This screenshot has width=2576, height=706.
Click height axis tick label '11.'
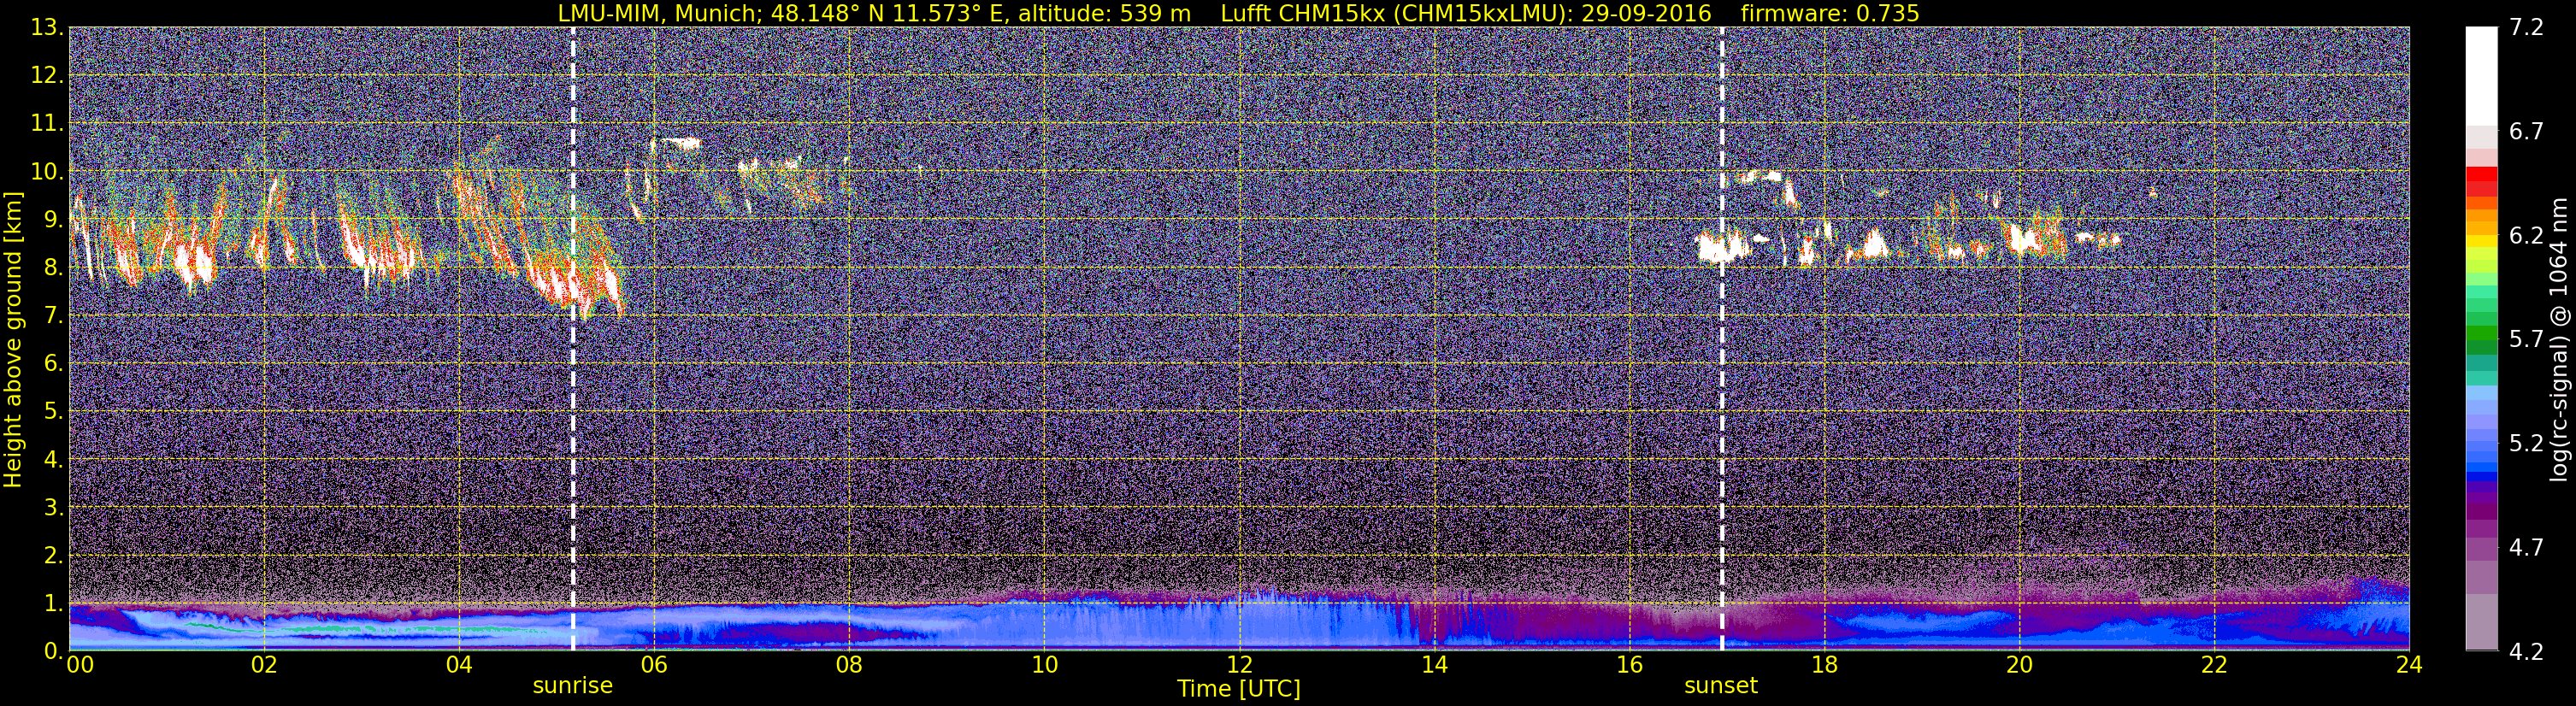point(47,123)
